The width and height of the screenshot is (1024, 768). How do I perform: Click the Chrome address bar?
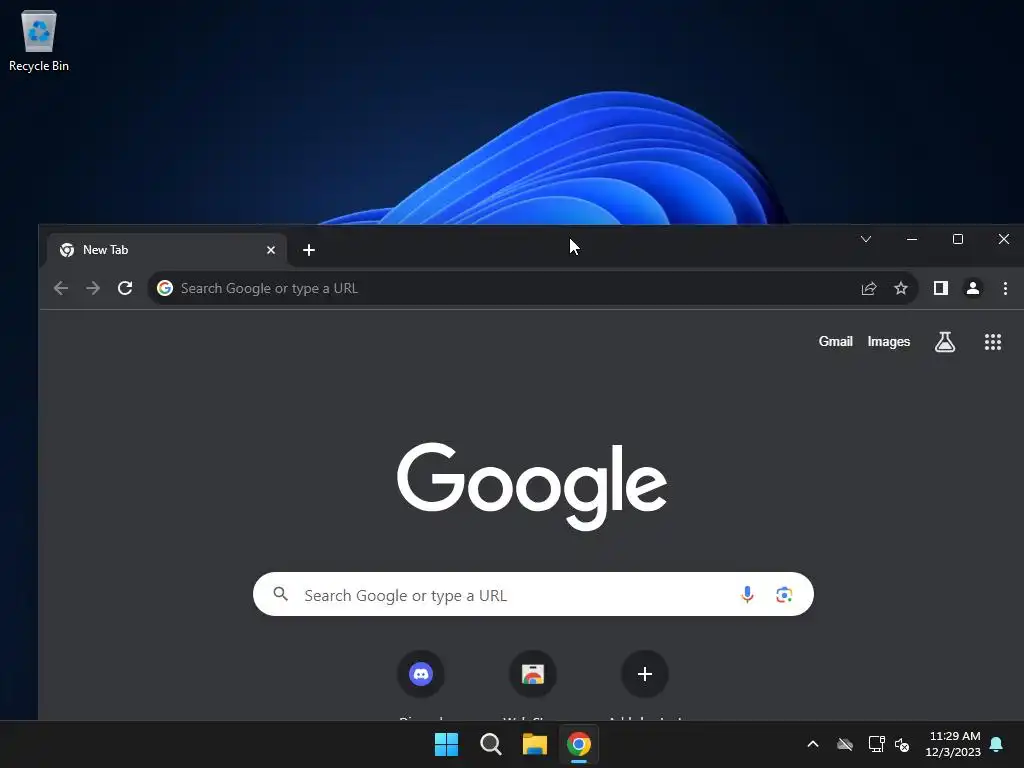tap(533, 288)
